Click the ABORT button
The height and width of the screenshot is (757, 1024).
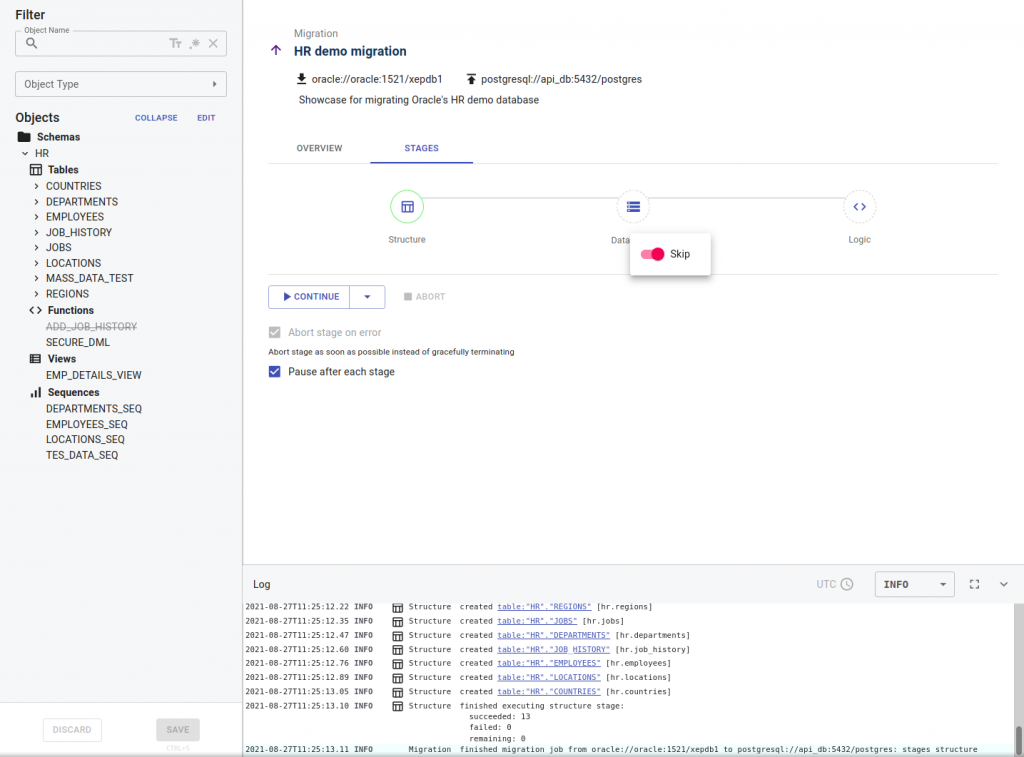424,297
